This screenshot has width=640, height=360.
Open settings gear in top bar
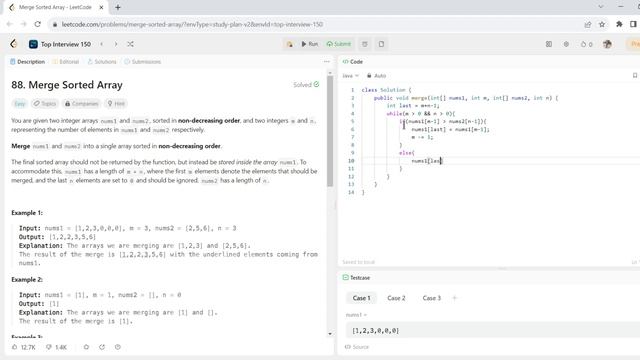pos(566,44)
